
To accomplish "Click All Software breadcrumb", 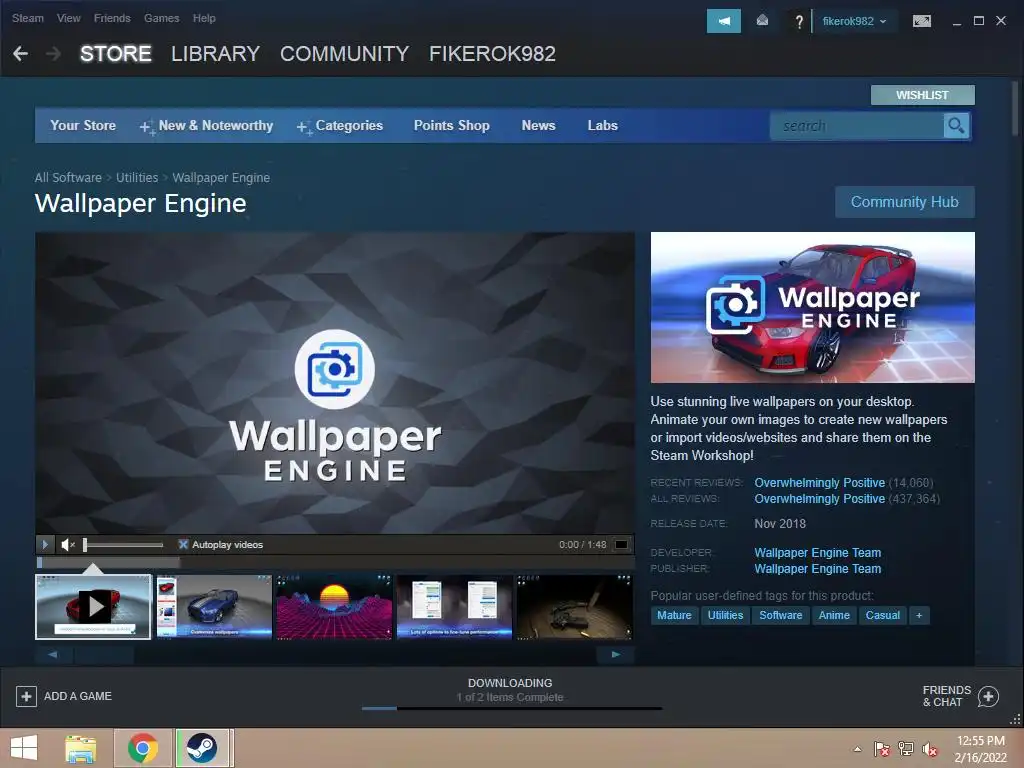I will pyautogui.click(x=68, y=178).
